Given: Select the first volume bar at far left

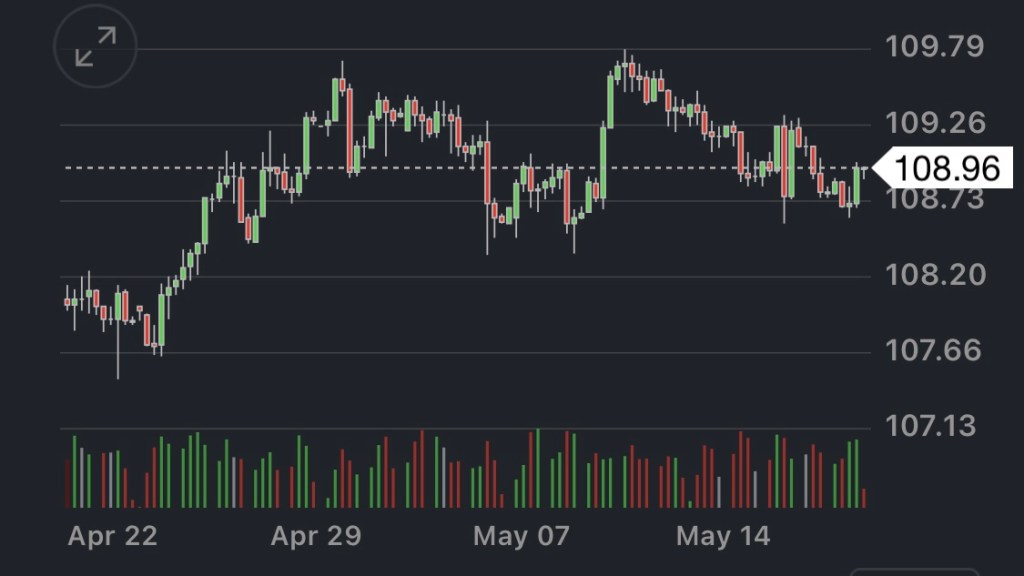Looking at the screenshot, I should pyautogui.click(x=68, y=484).
